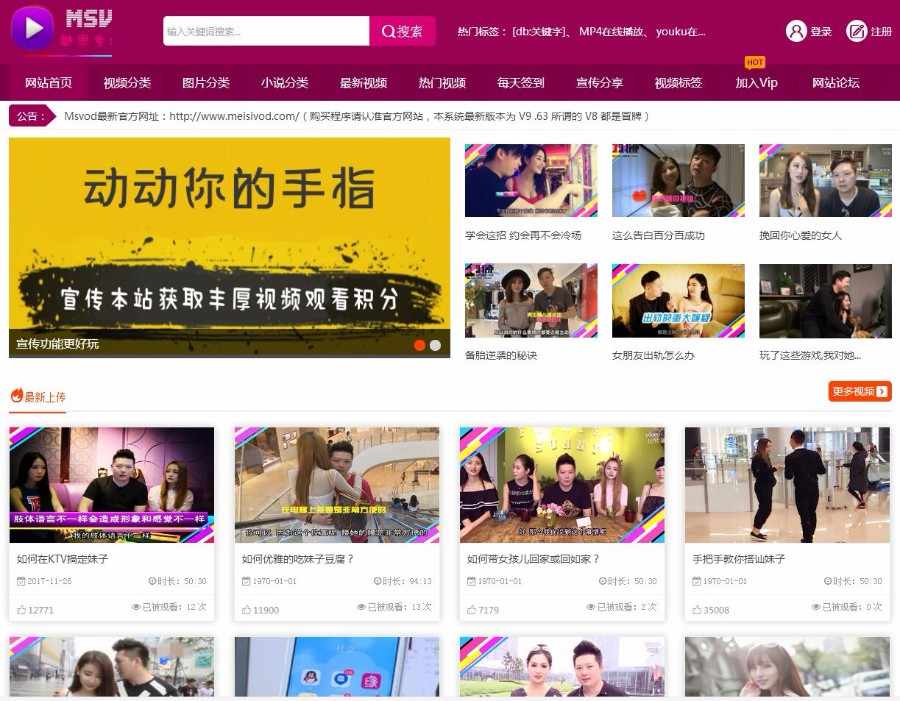The height and width of the screenshot is (701, 900).
Task: Open the 小说分类 menu item
Action: [284, 83]
